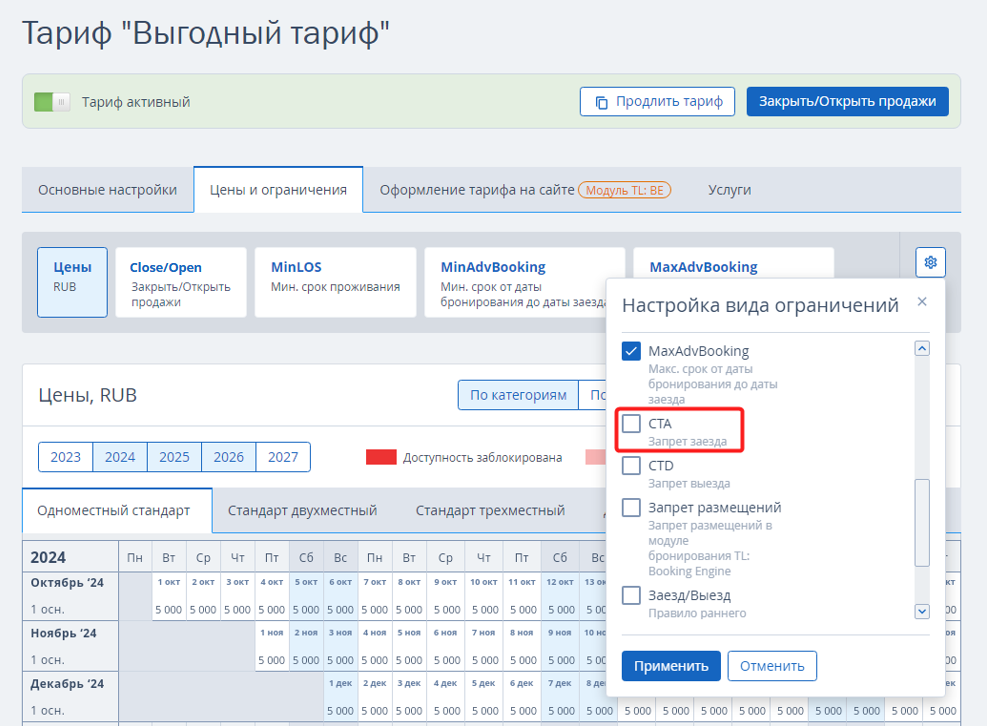Select the MinLOS restriction tile
Viewport: 987px width, 726px height.
click(335, 283)
